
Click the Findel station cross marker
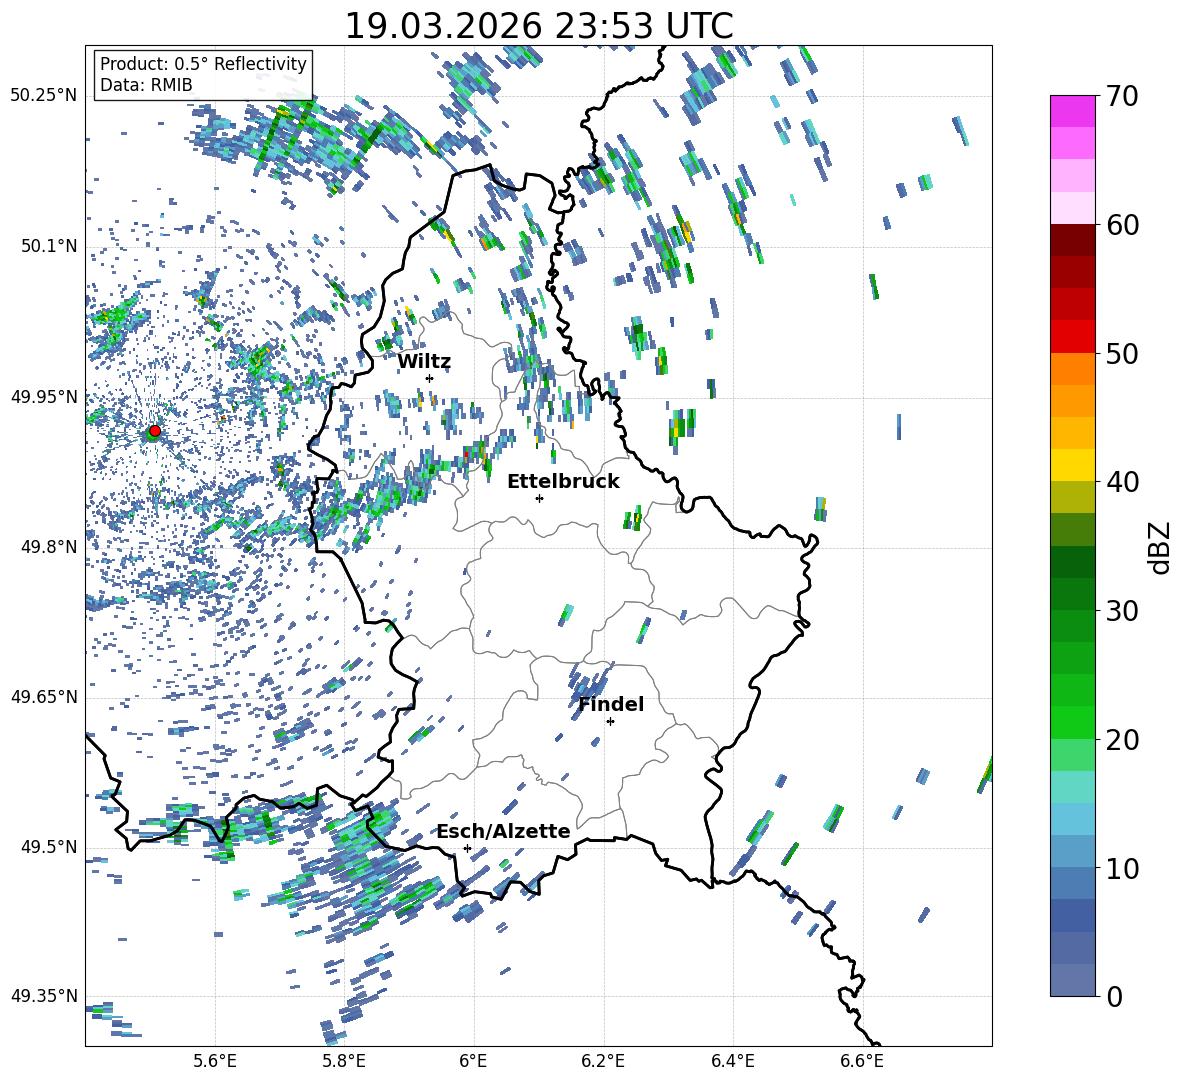coord(610,721)
